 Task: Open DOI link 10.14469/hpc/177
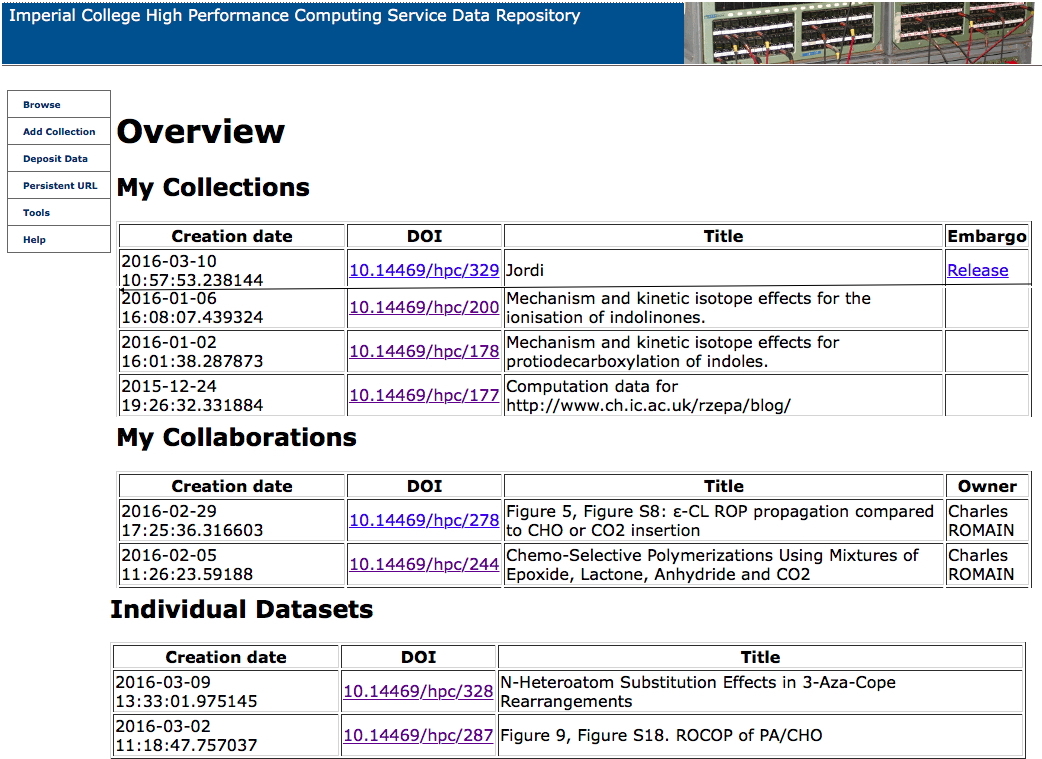click(x=424, y=395)
